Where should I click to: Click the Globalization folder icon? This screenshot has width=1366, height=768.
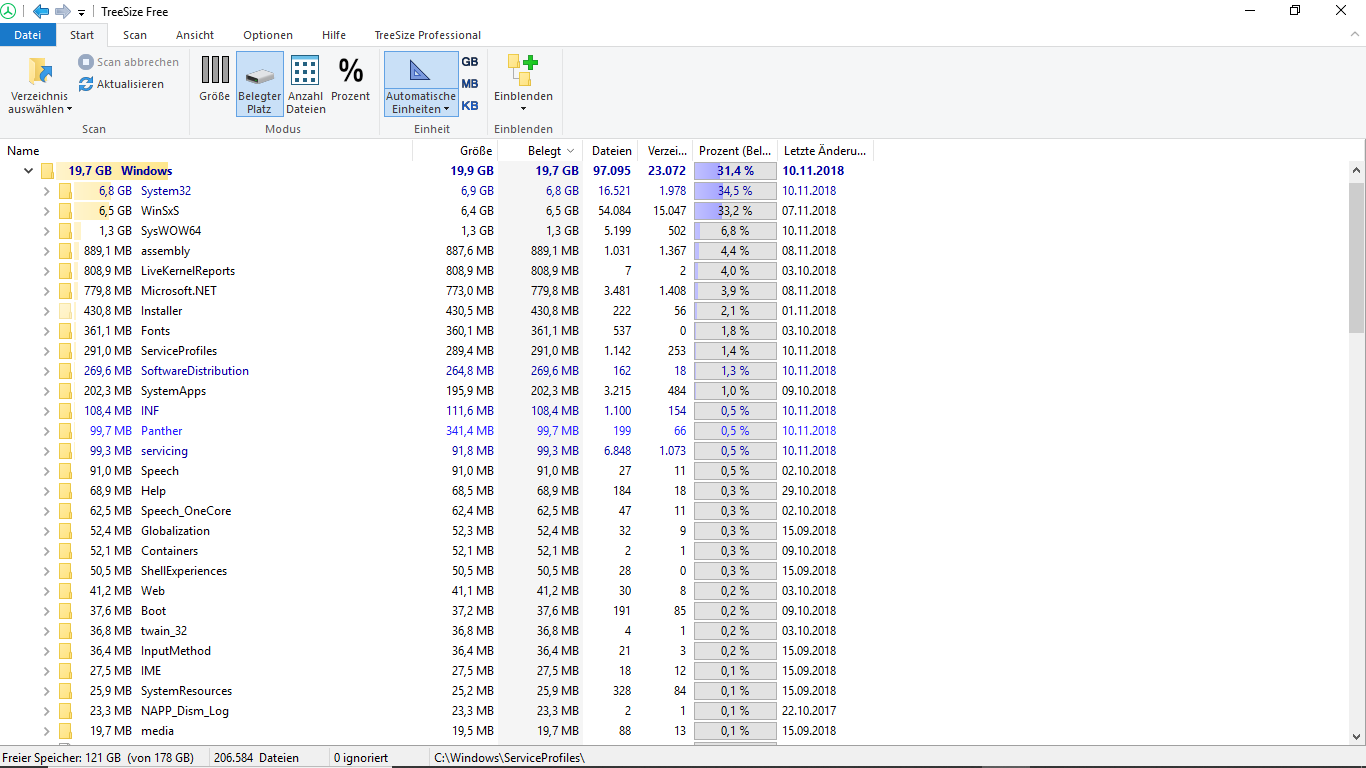pyautogui.click(x=65, y=531)
